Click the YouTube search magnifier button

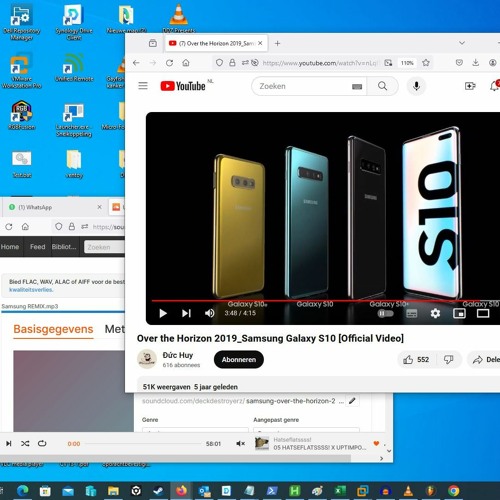383,86
